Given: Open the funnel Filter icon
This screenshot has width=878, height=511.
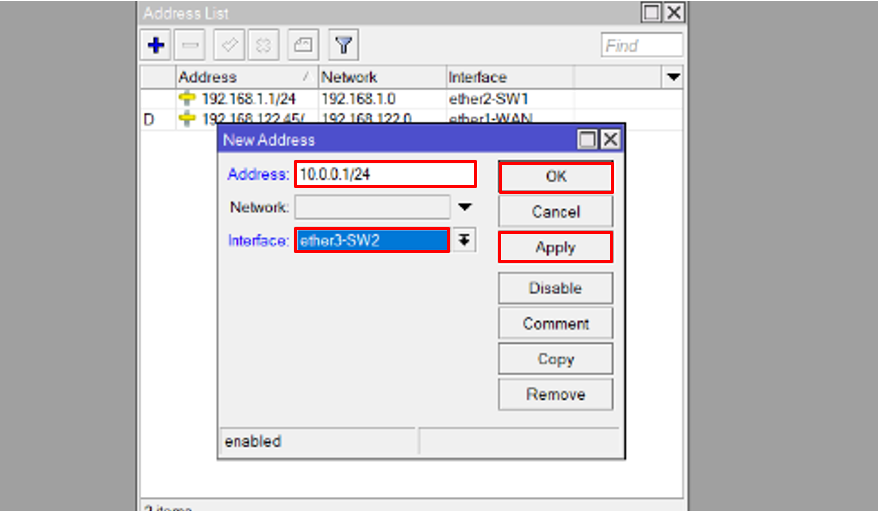Looking at the screenshot, I should point(344,45).
